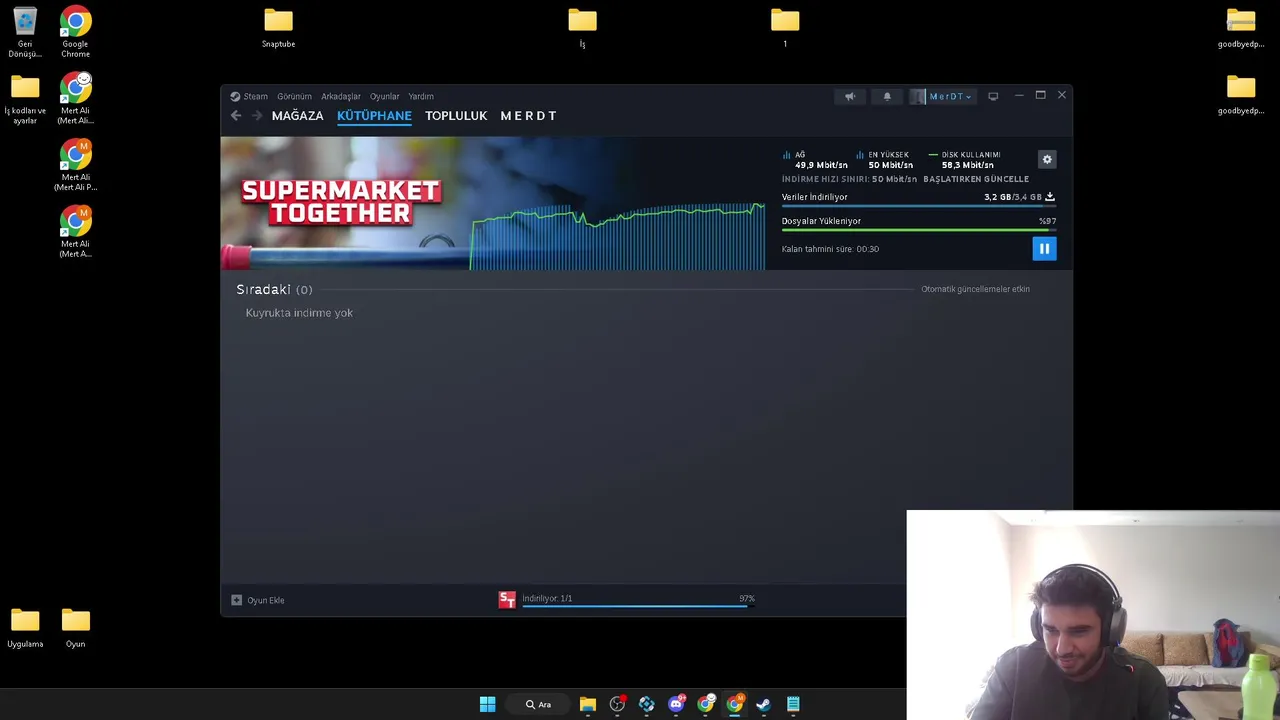Select the Mert Ali (Mert Ali P... Chrome shortcut
1280x720 pixels.
click(75, 165)
